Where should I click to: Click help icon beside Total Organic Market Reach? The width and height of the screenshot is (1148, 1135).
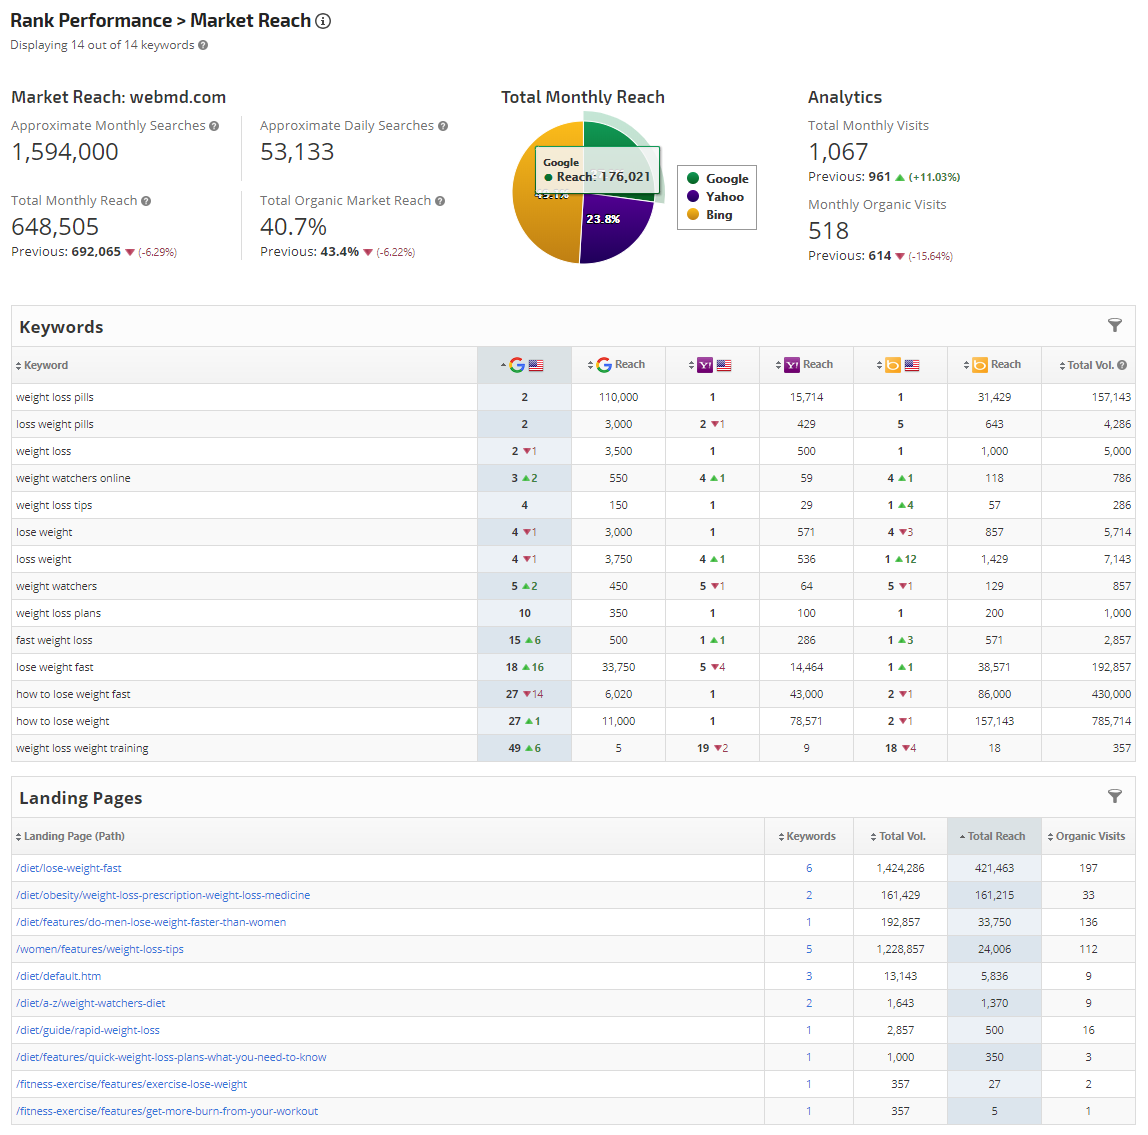pos(440,201)
